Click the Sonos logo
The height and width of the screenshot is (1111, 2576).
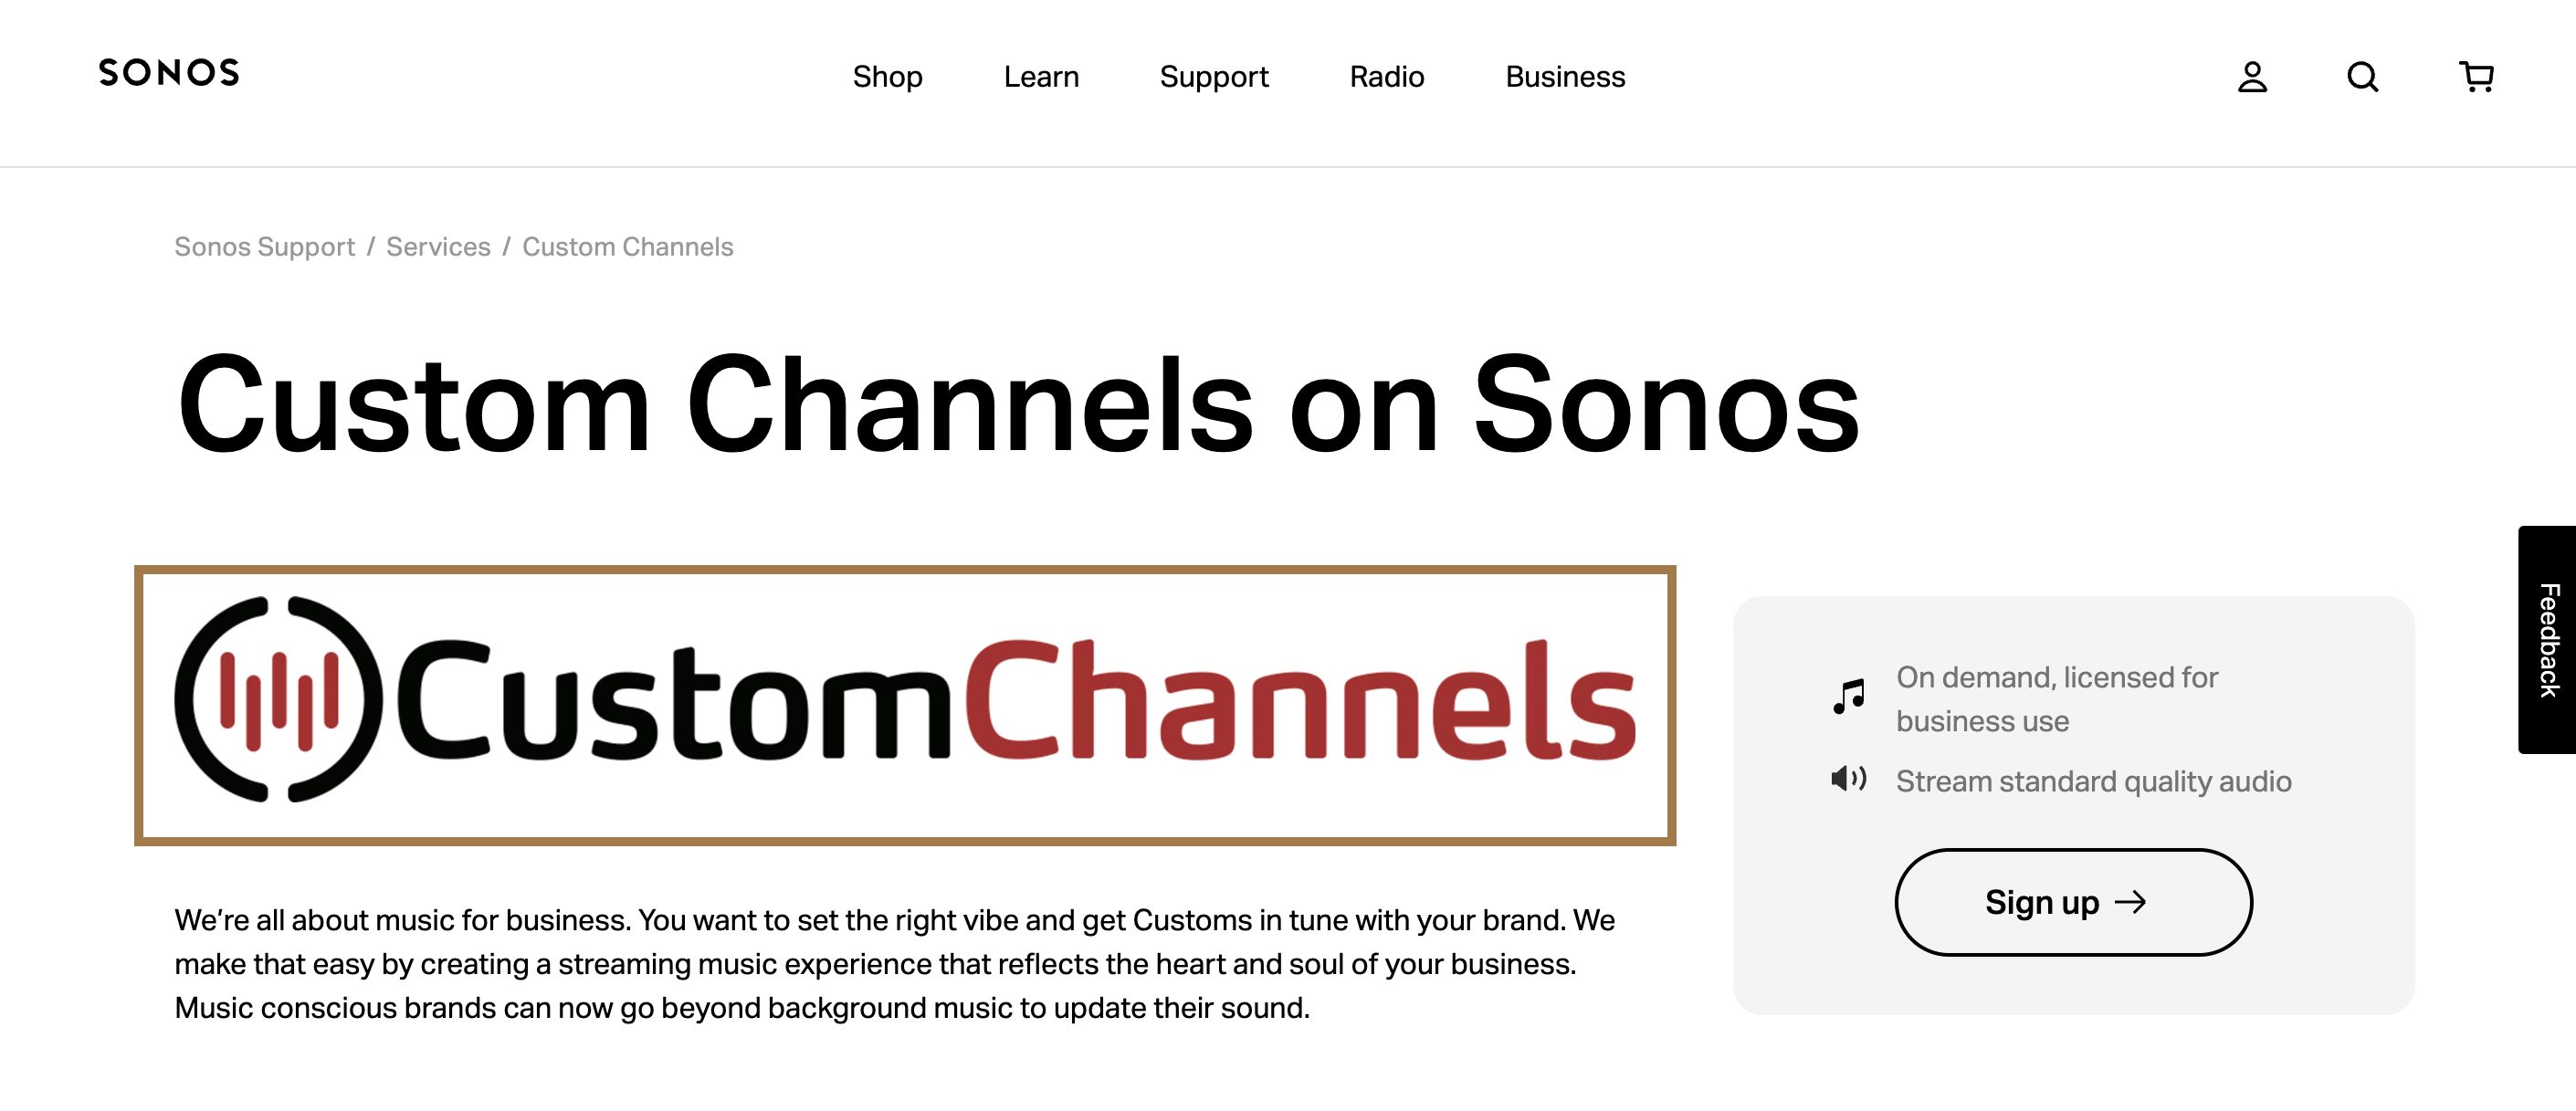click(169, 73)
